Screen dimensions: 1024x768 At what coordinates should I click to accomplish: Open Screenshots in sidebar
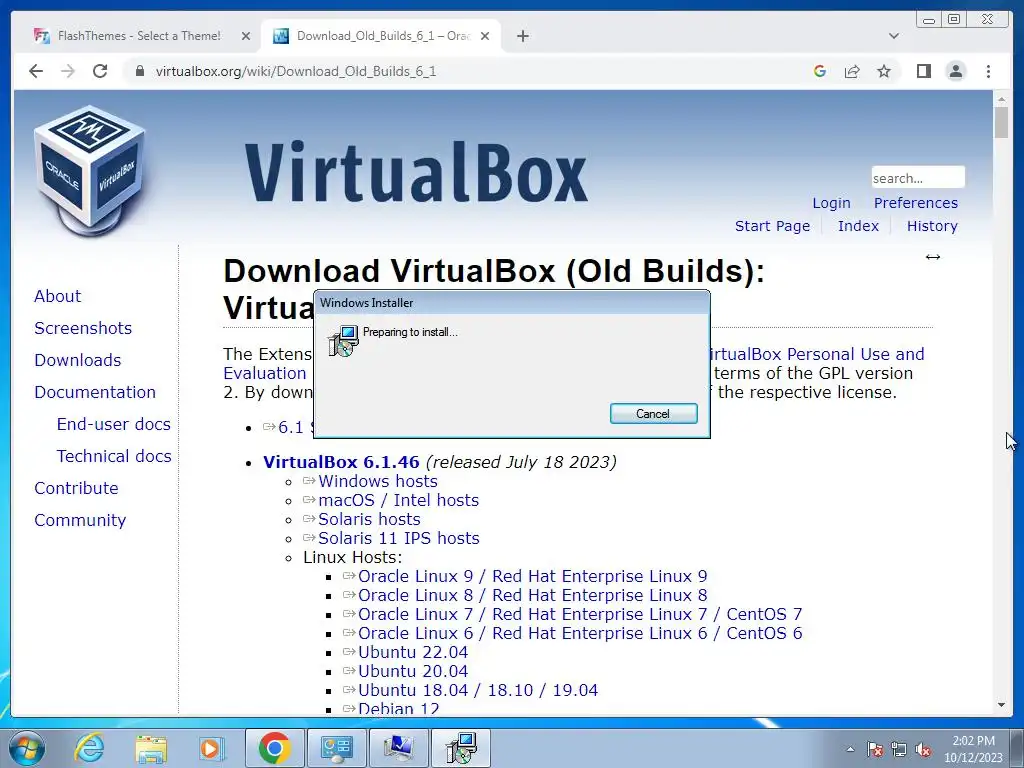(83, 328)
